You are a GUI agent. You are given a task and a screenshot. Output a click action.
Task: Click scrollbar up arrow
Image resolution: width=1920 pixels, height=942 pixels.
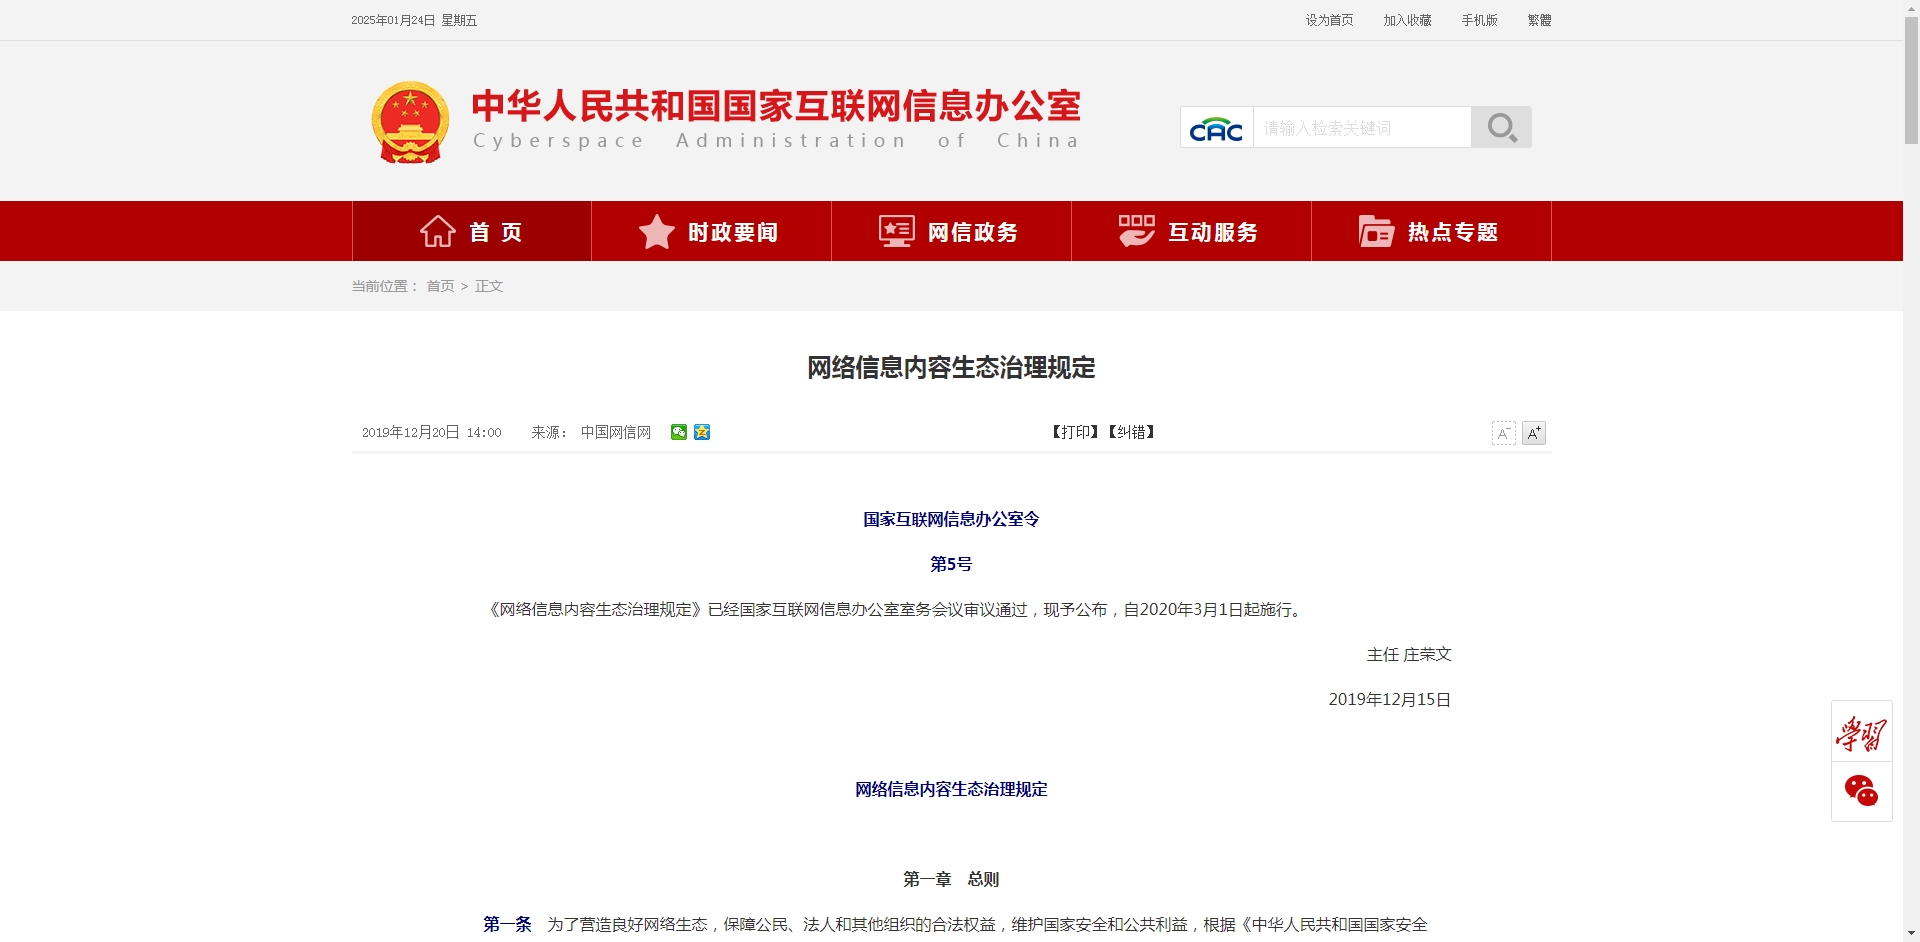click(x=1911, y=8)
